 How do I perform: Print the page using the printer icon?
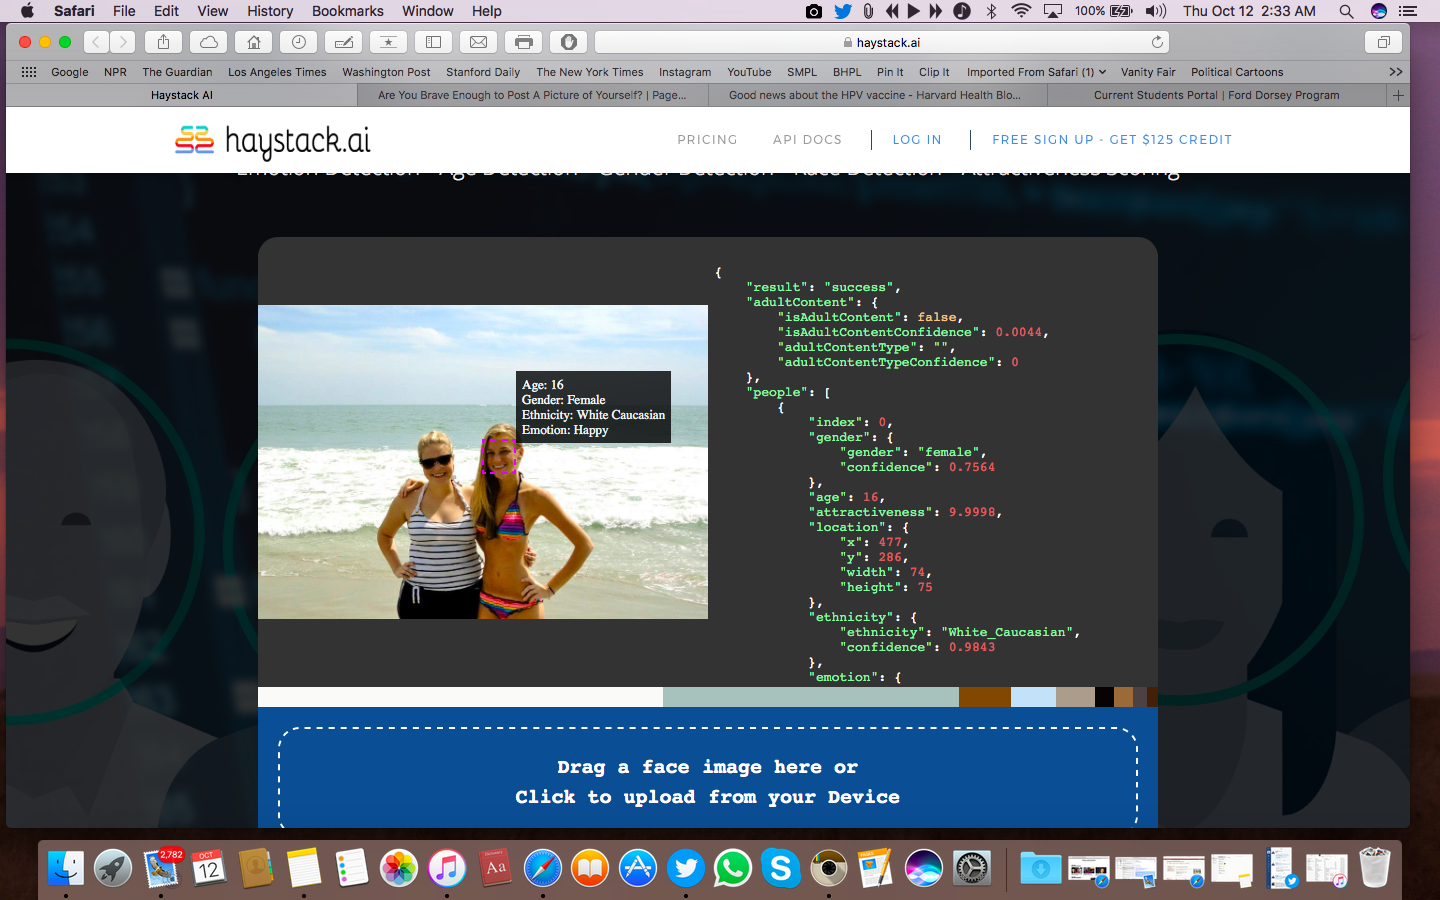pyautogui.click(x=524, y=42)
